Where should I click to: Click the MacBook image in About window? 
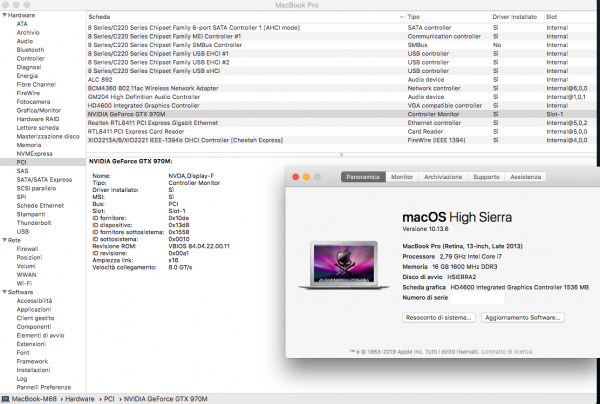pyautogui.click(x=344, y=264)
